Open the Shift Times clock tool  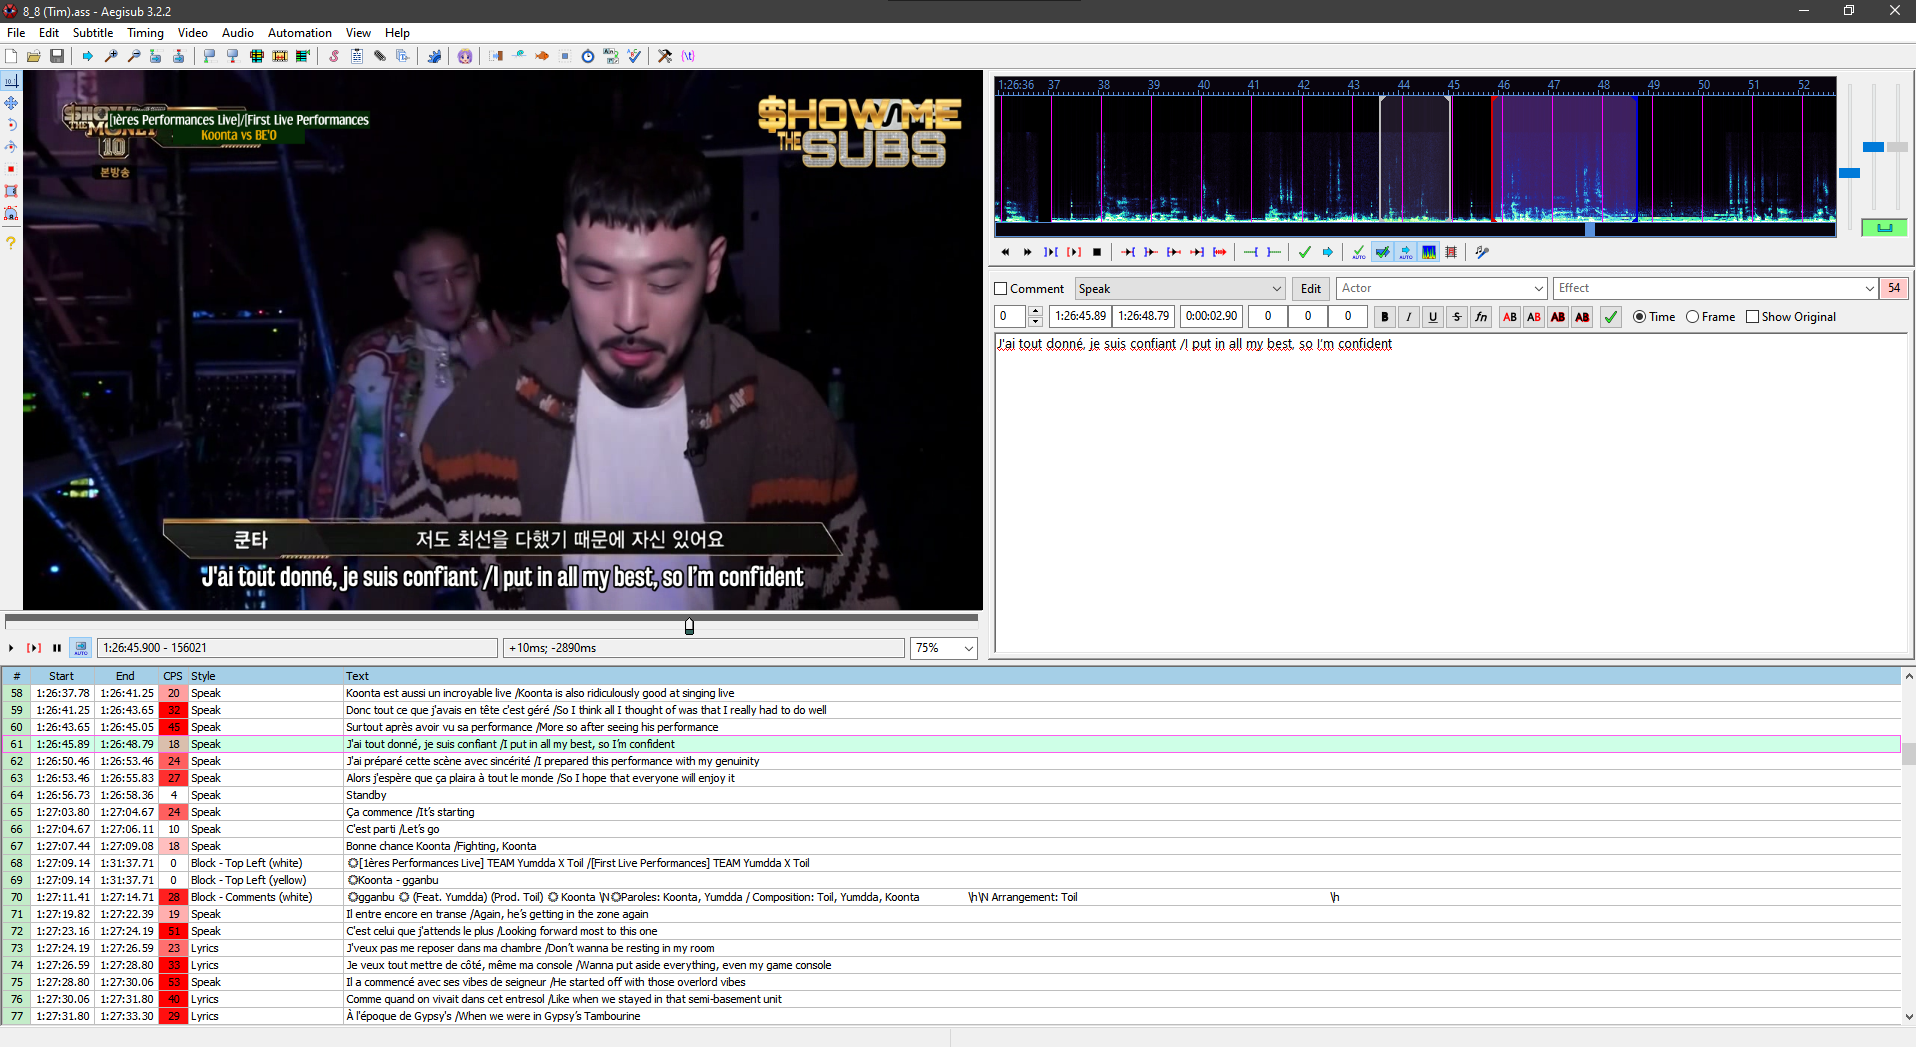(588, 56)
